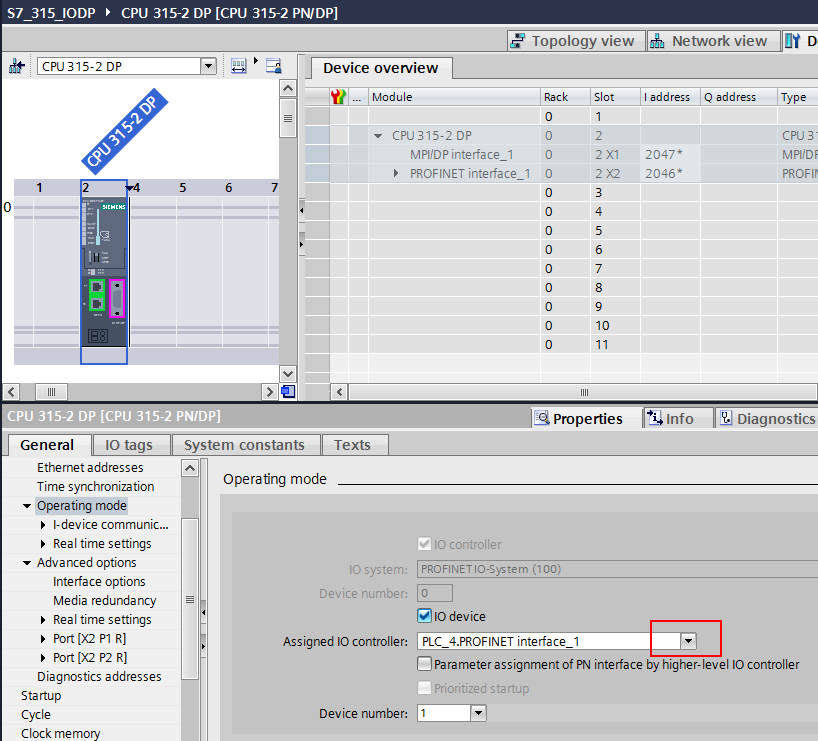
Task: Click the rack view scroll-up arrow
Action: coord(287,88)
